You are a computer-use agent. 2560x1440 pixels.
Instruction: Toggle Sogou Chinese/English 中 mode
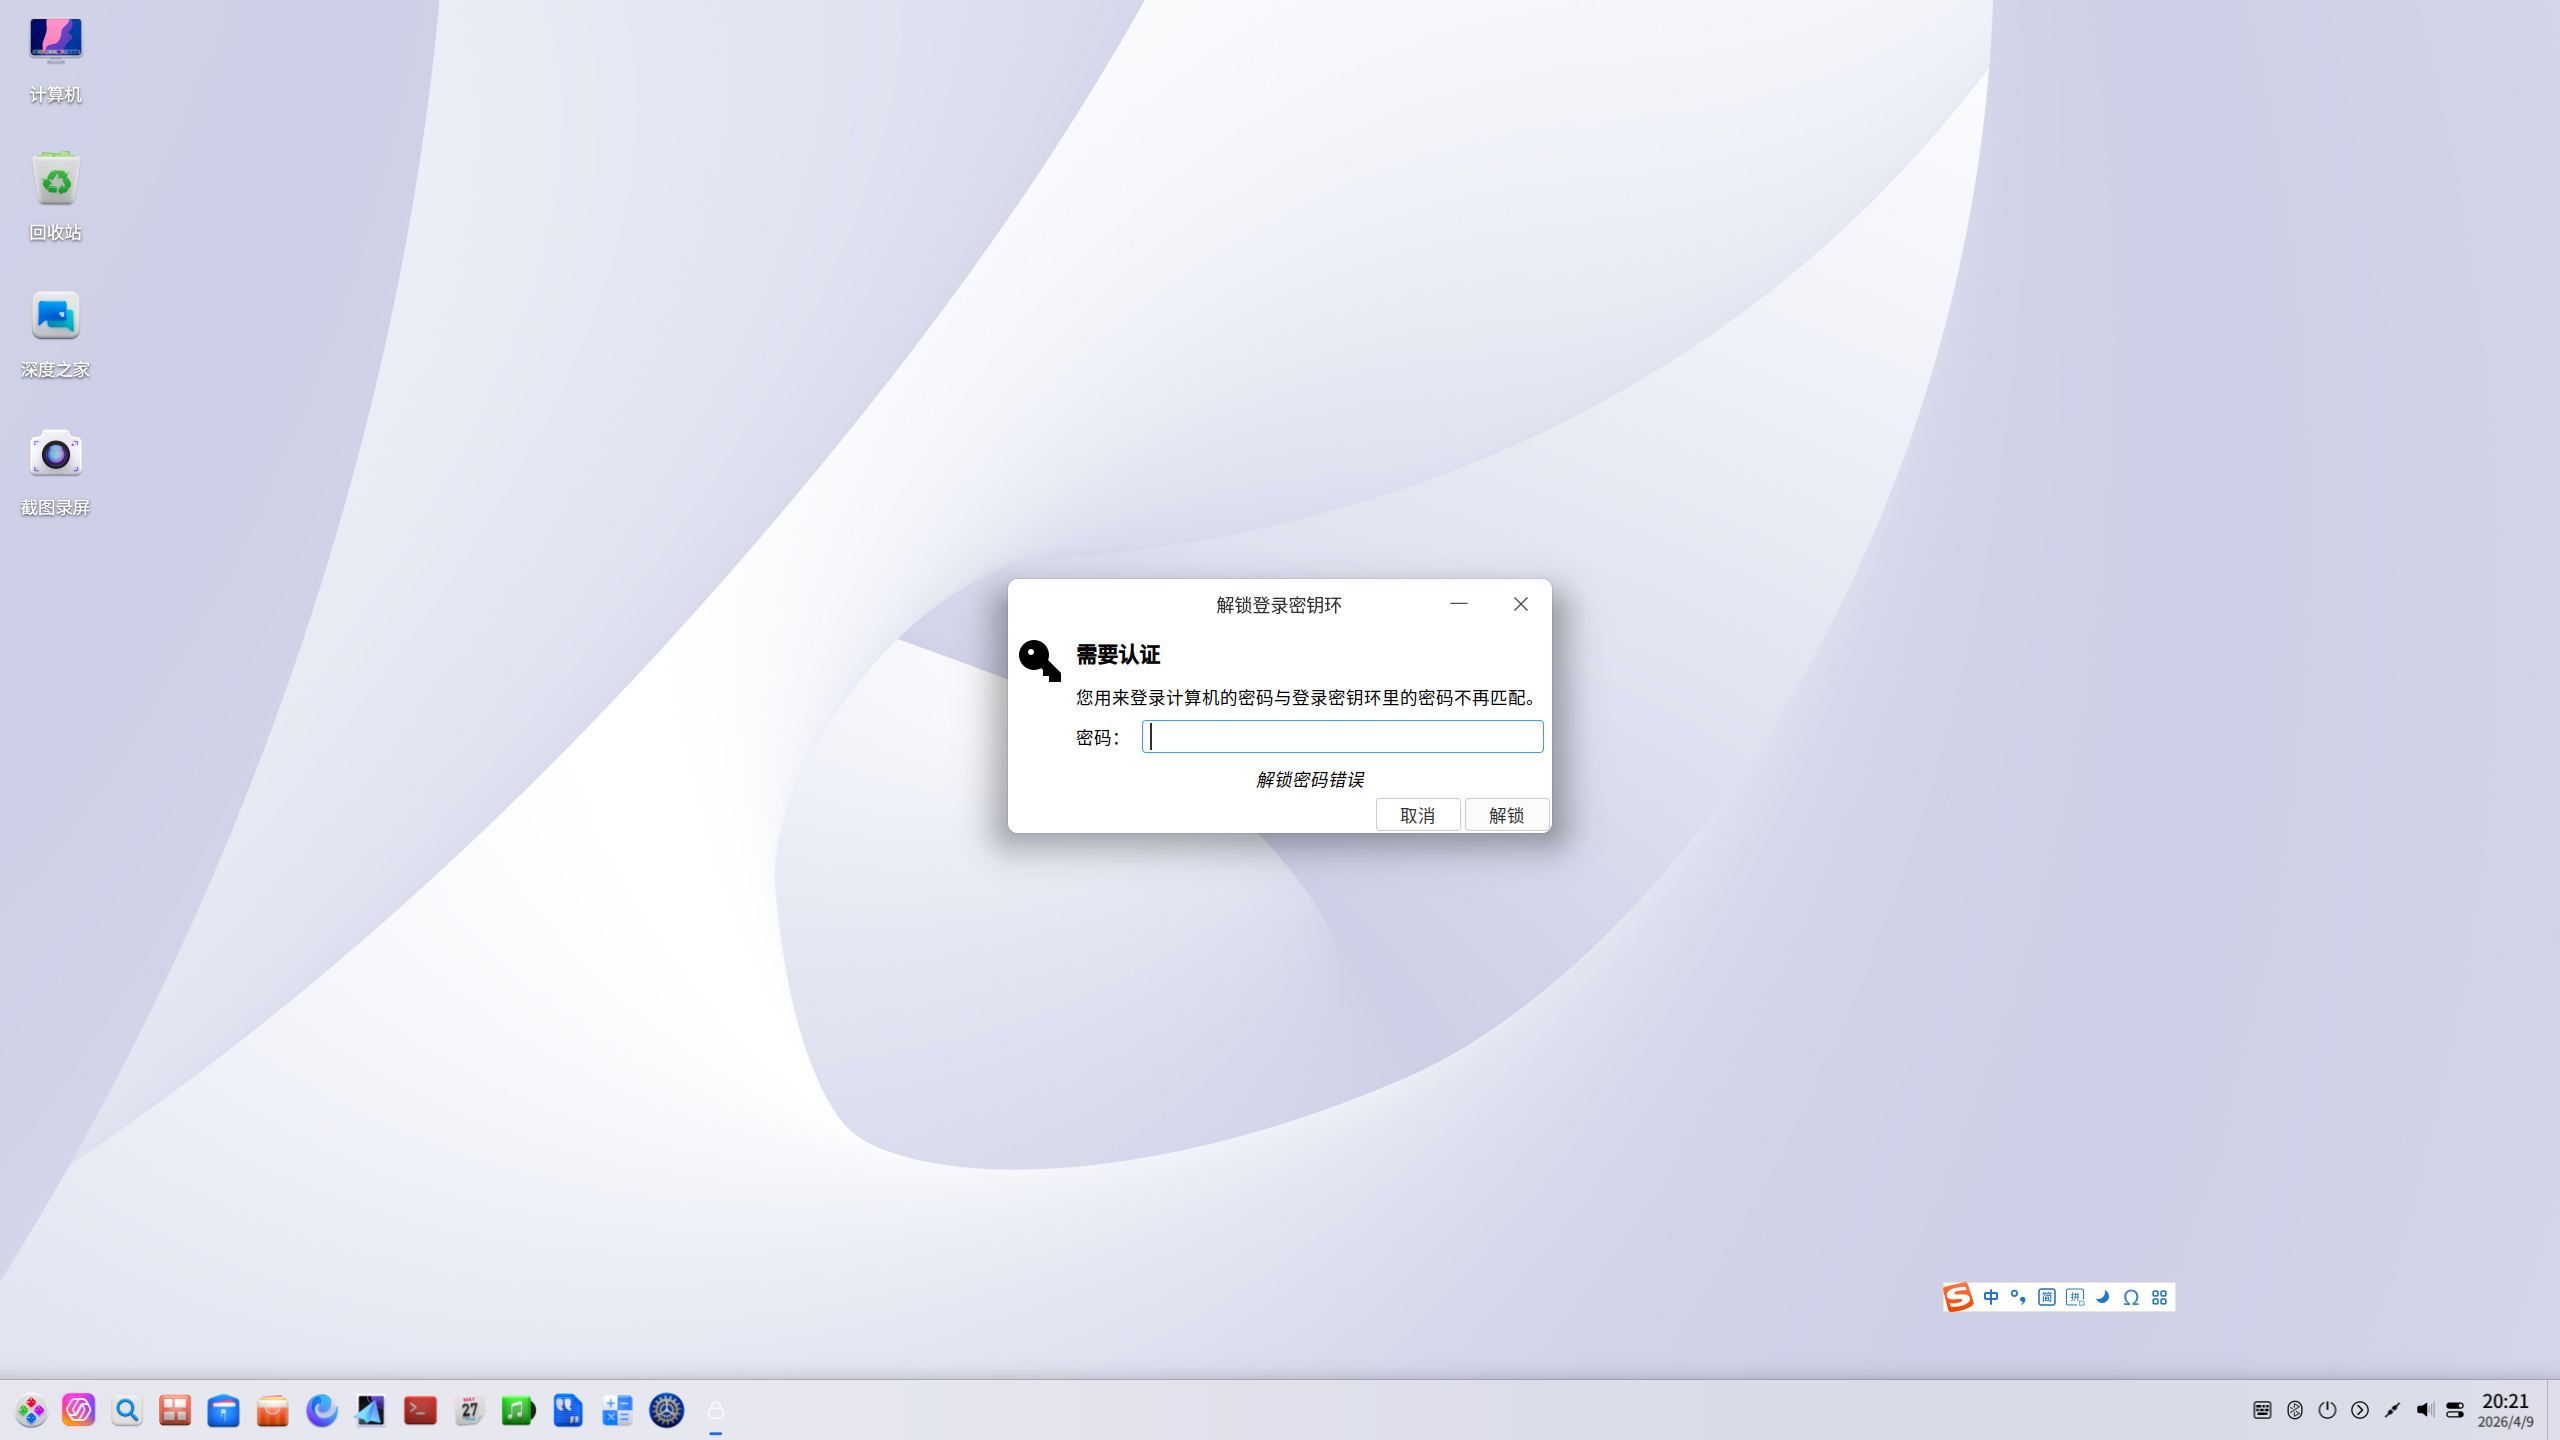(1991, 1297)
